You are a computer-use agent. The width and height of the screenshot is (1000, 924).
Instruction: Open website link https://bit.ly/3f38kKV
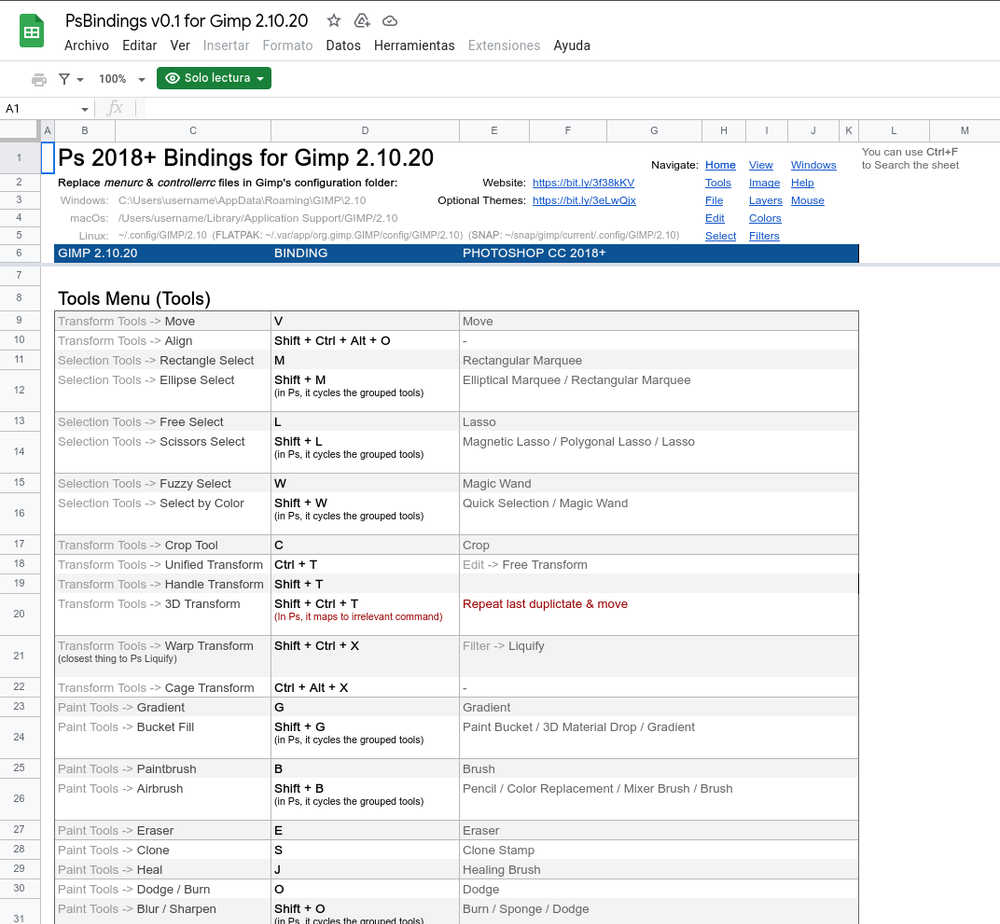583,183
